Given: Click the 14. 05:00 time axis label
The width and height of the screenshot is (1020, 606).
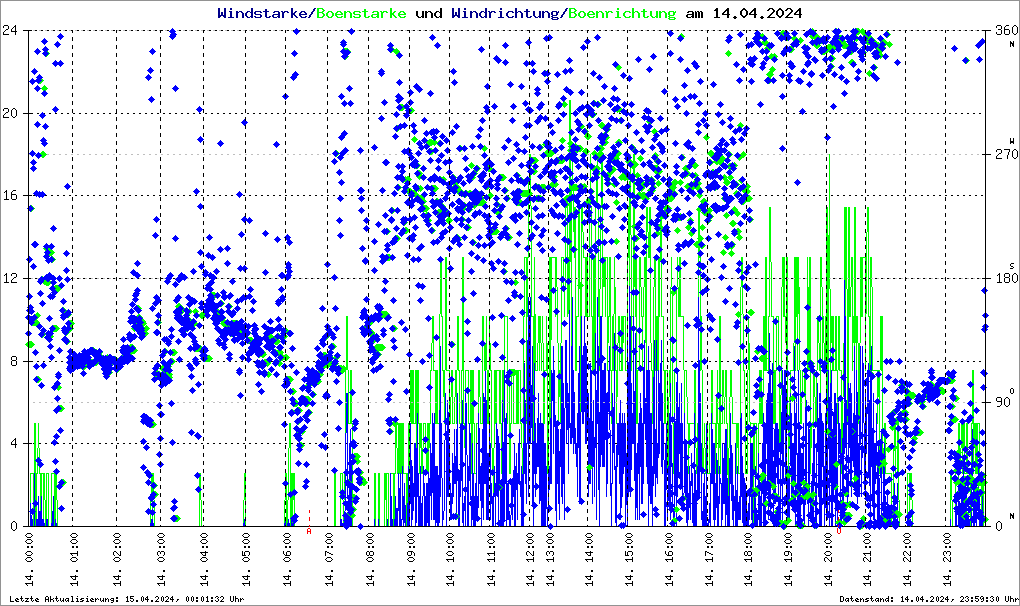Looking at the screenshot, I should coord(247,559).
